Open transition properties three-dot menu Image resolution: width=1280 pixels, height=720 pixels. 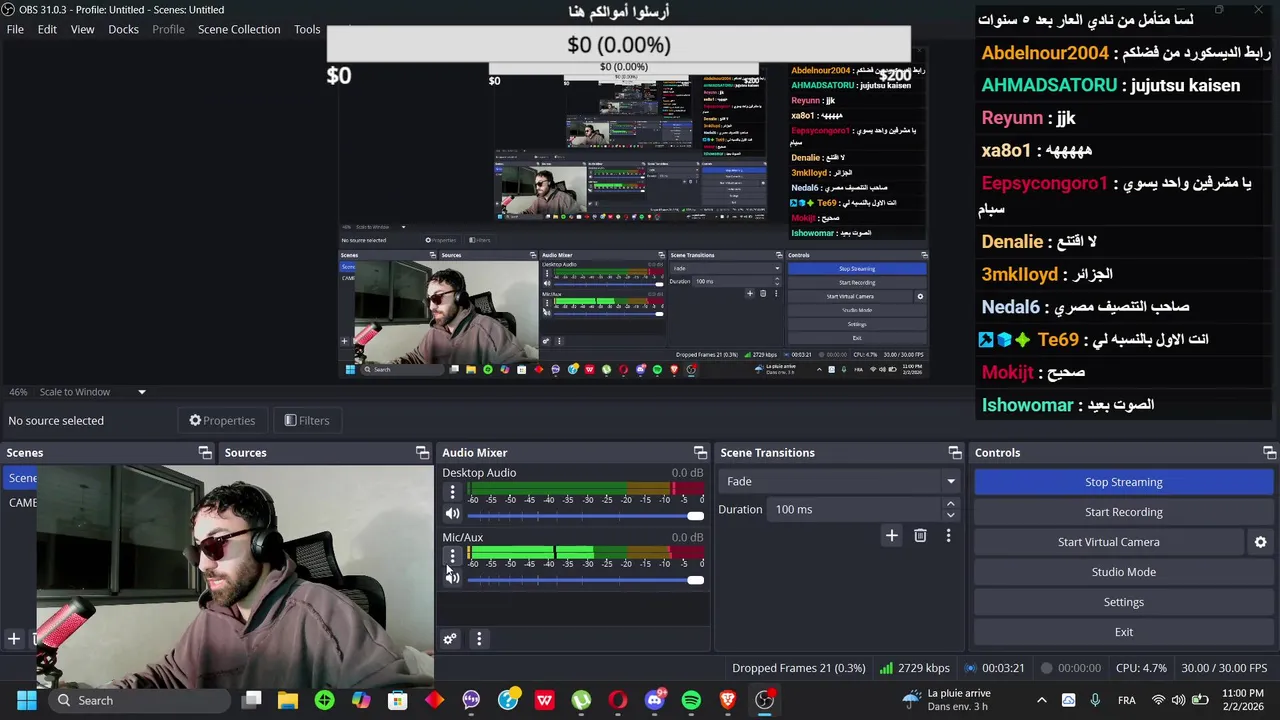click(x=948, y=536)
